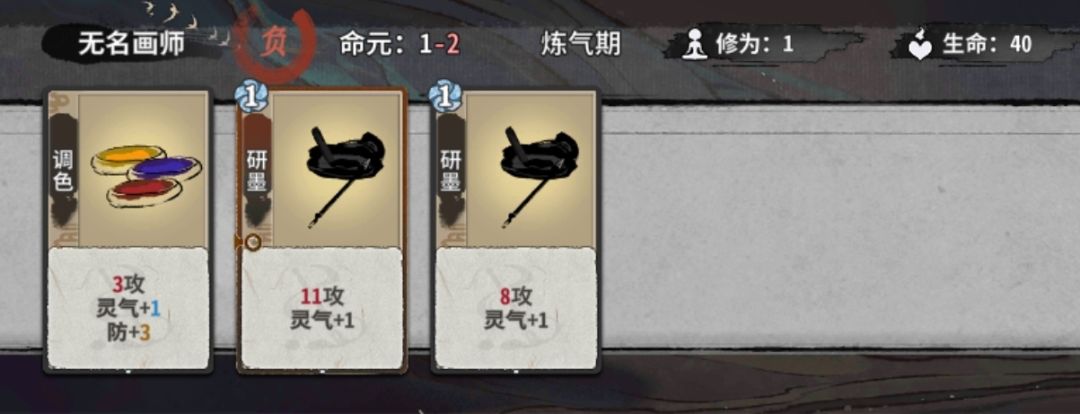Click the red 负 seal icon
1080x414 pixels.
coord(273,43)
